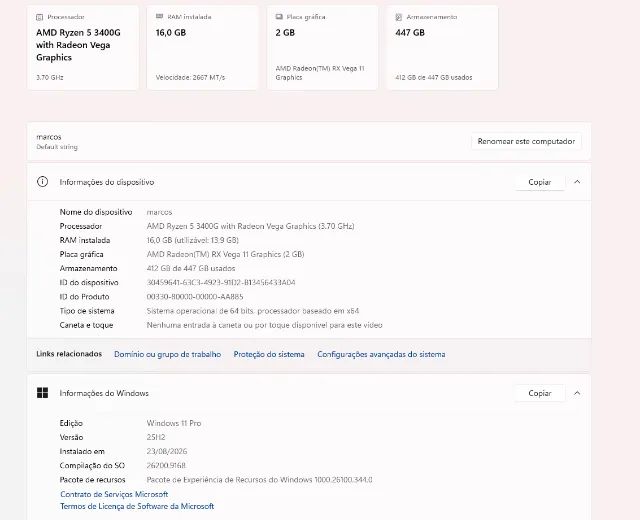
Task: Click 'Nenhuma entrada à caneta' value
Action: pyautogui.click(x=264, y=325)
